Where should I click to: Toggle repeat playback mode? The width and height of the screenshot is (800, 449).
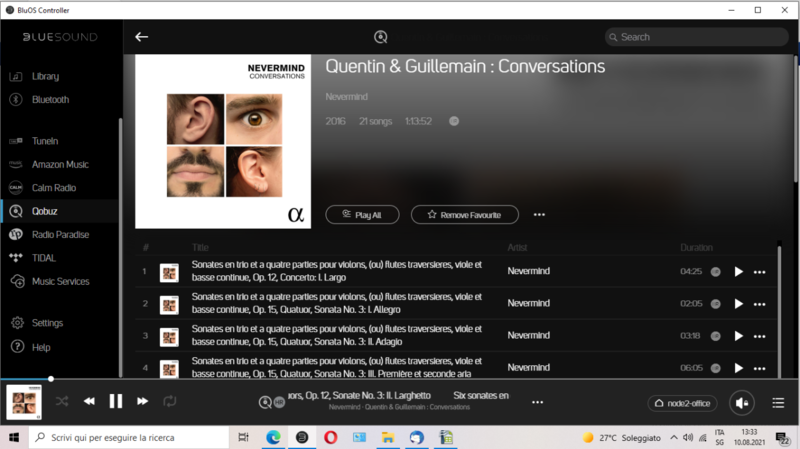[x=170, y=401]
